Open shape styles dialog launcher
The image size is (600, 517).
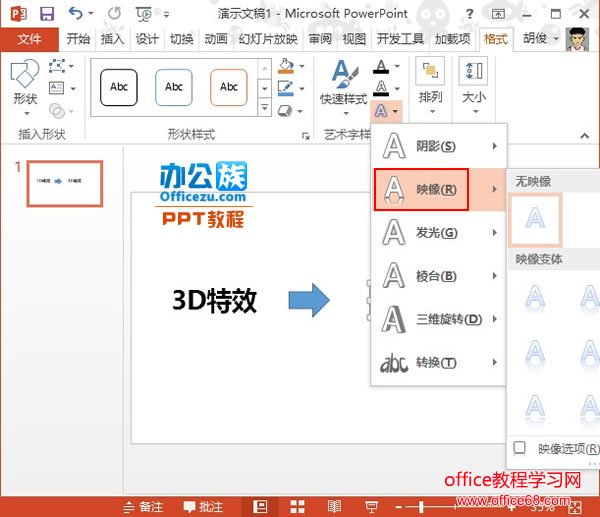coord(305,136)
